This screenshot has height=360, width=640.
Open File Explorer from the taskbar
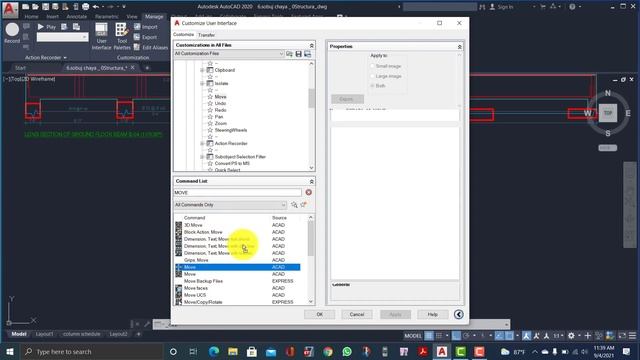coord(233,351)
